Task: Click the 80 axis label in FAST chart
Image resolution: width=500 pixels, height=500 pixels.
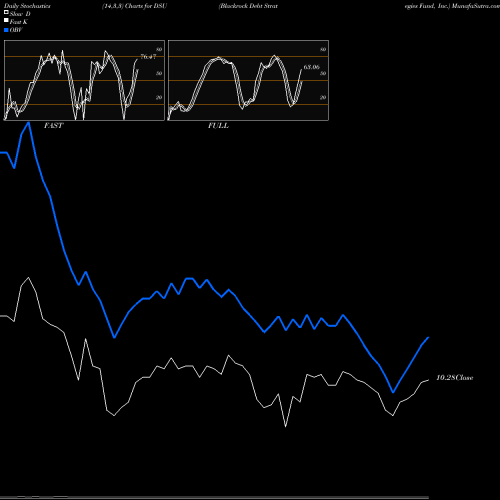Action: click(x=159, y=49)
